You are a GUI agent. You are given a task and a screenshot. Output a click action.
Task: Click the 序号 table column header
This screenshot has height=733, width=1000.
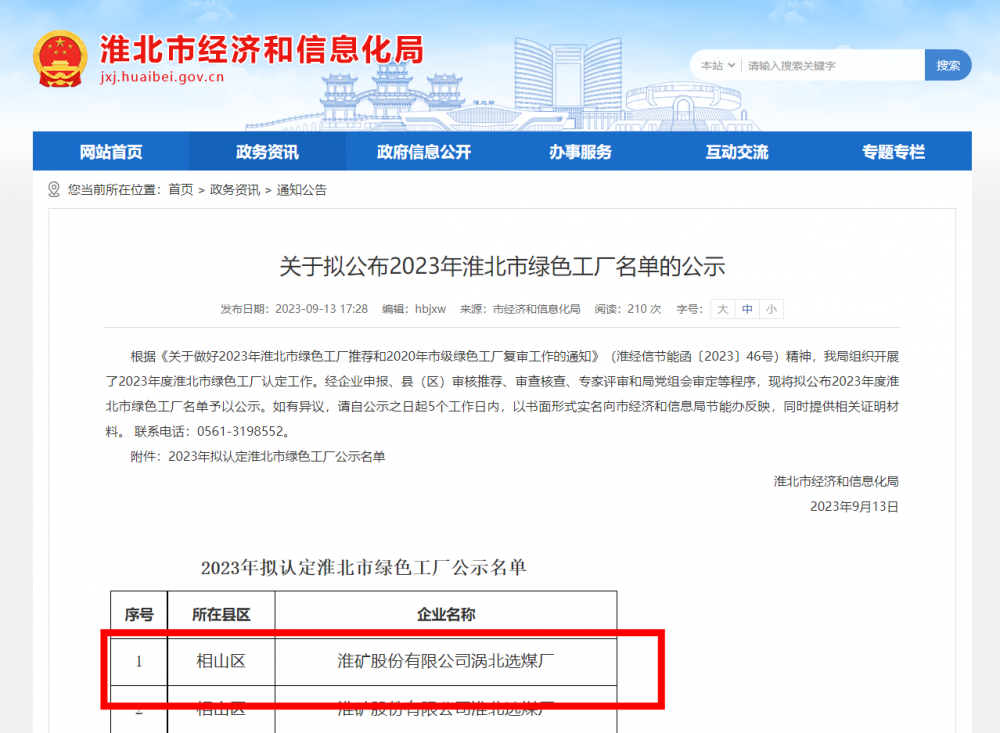pos(139,614)
